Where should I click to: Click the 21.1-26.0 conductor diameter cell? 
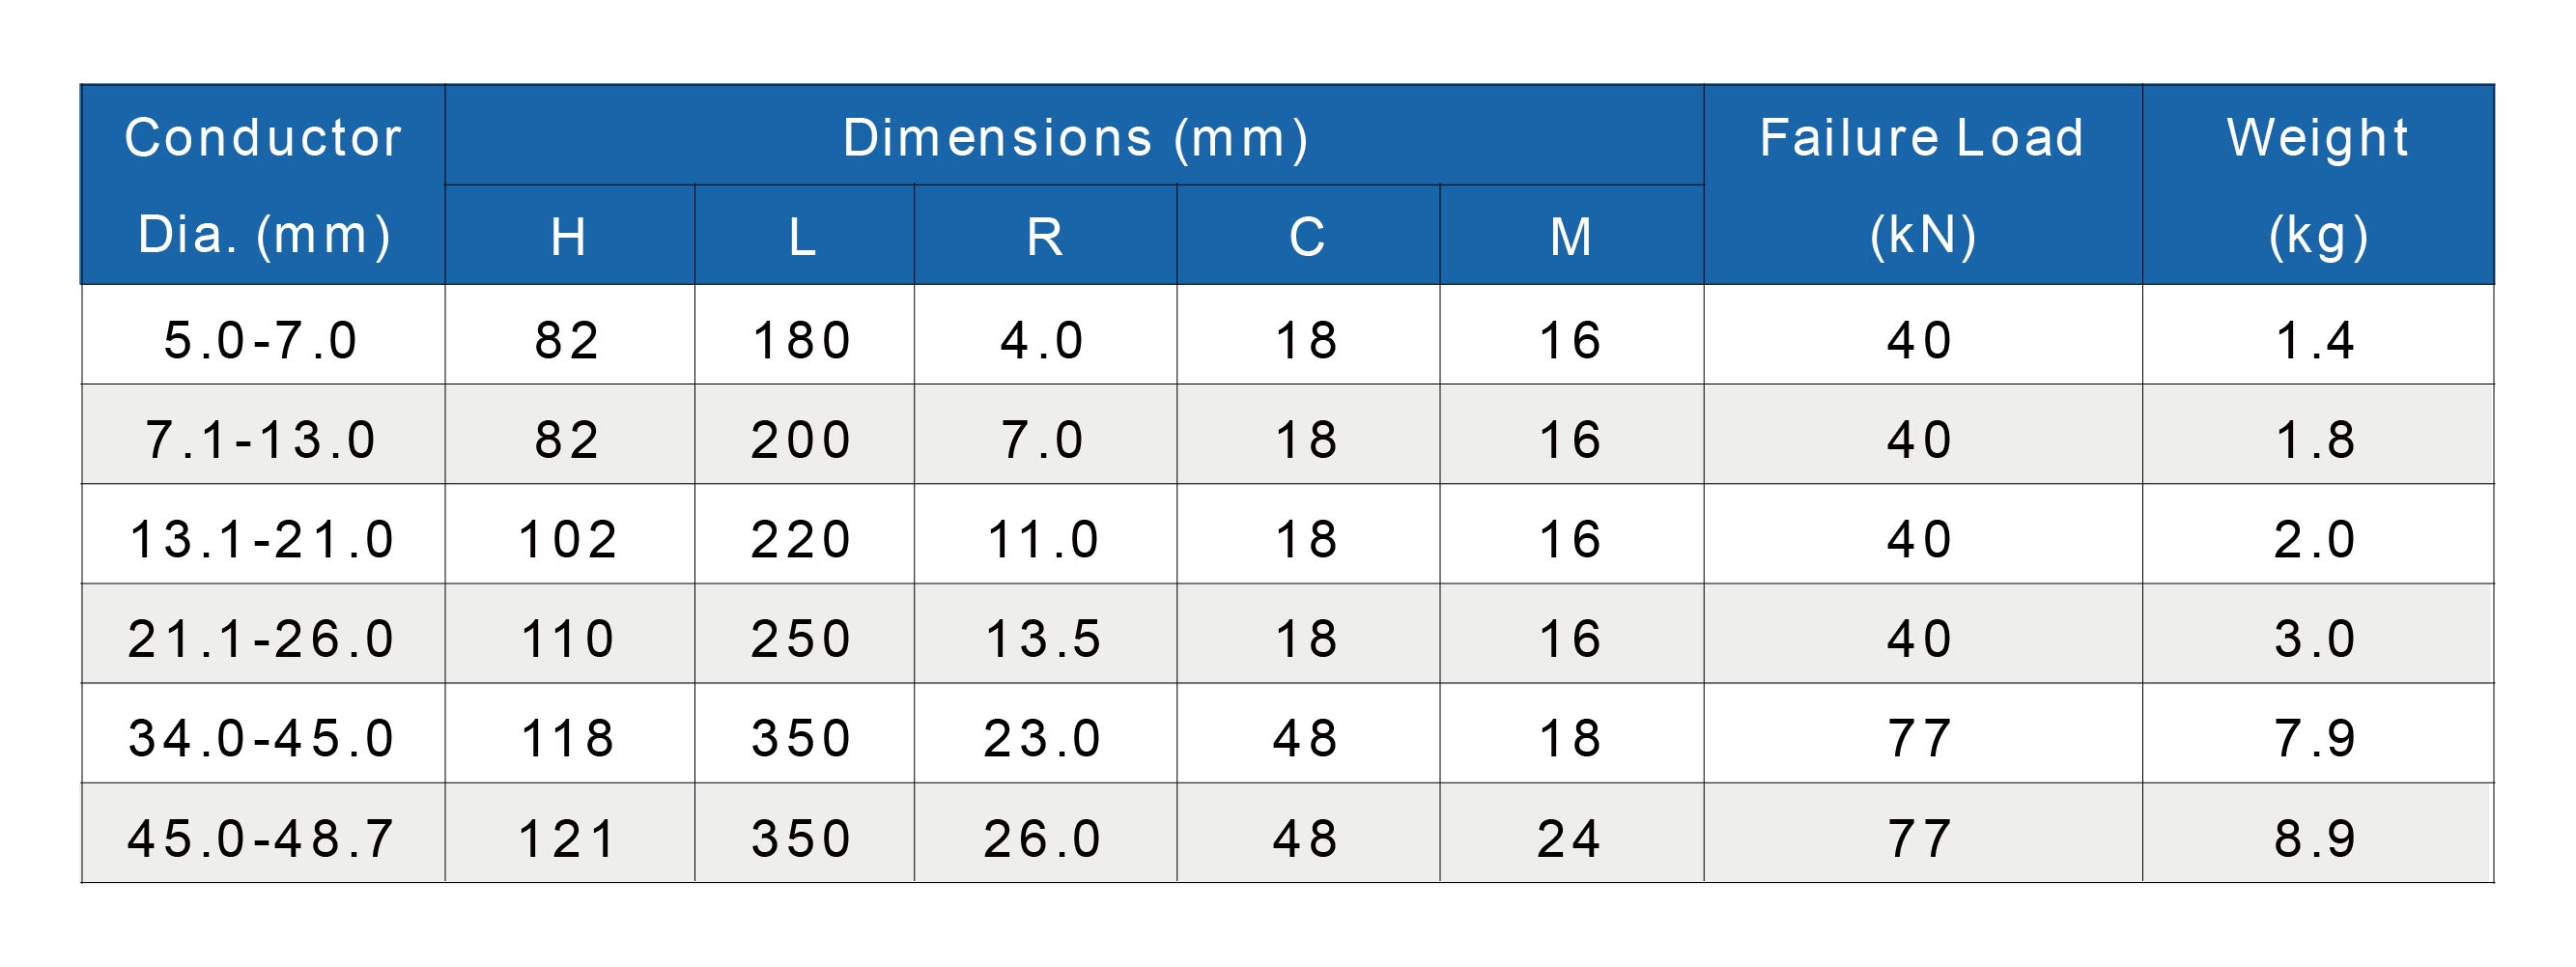point(262,639)
